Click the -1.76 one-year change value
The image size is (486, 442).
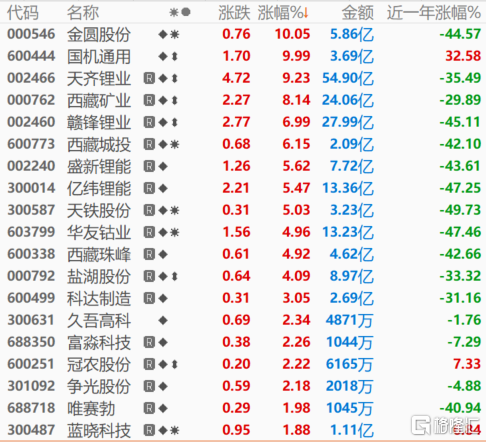click(464, 320)
